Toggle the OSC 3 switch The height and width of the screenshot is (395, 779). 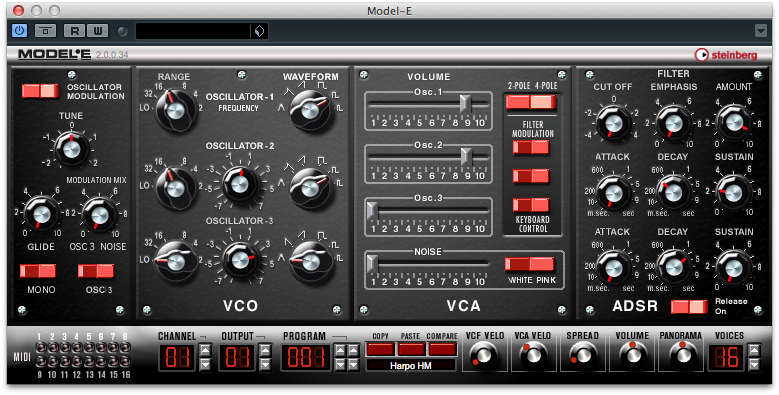click(x=96, y=271)
